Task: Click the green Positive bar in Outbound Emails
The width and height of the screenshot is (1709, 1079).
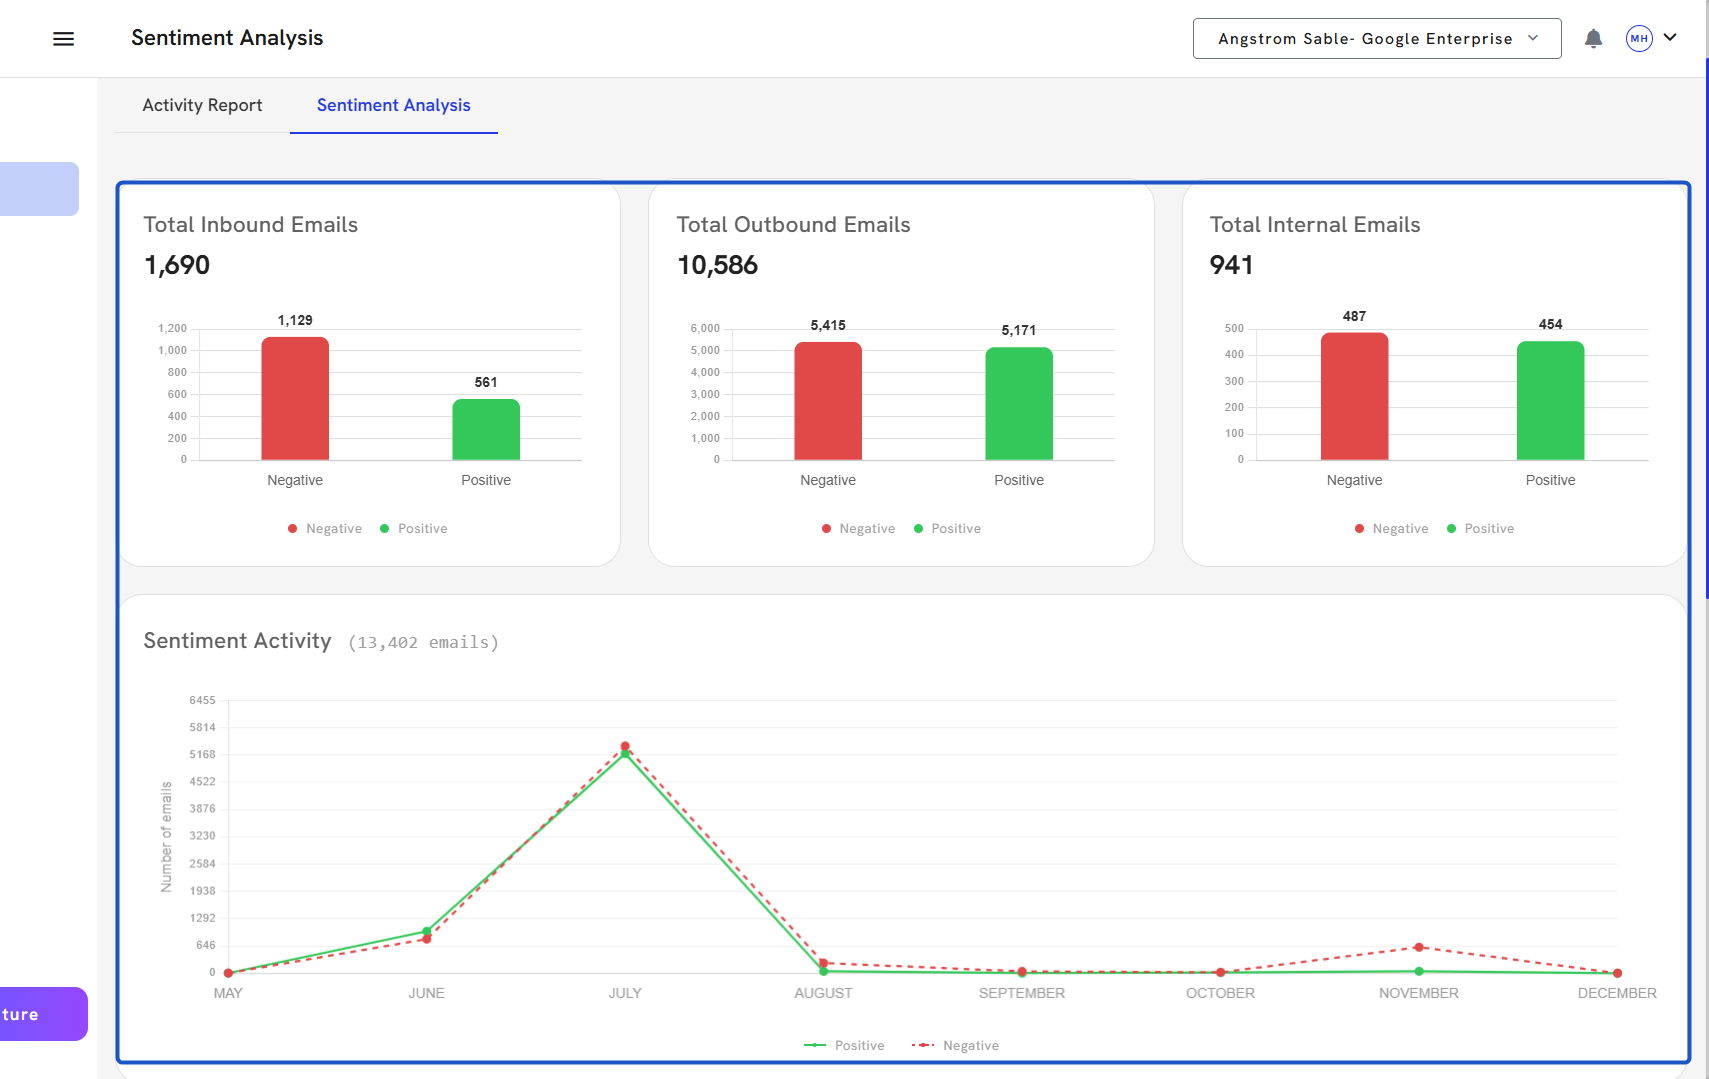Action: pos(1019,404)
